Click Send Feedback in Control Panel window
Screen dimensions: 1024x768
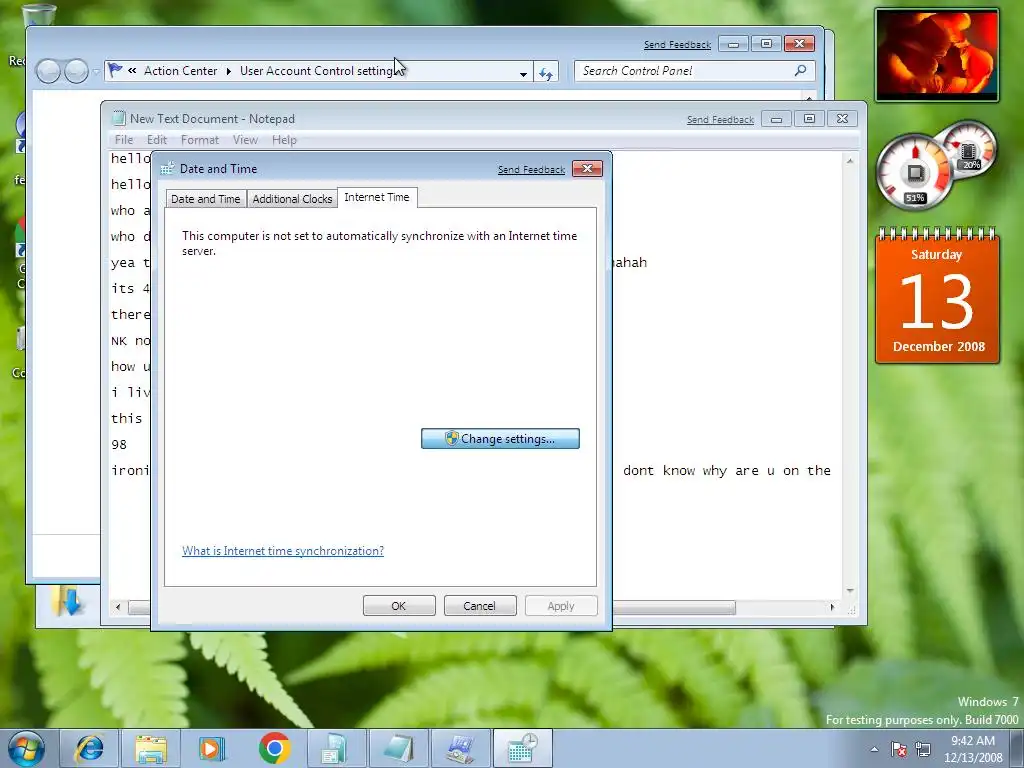point(677,45)
